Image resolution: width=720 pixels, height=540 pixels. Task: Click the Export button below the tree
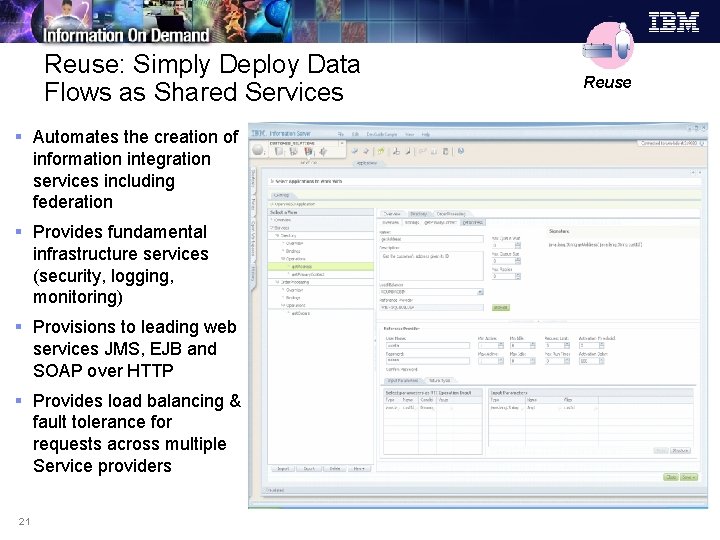pos(309,469)
